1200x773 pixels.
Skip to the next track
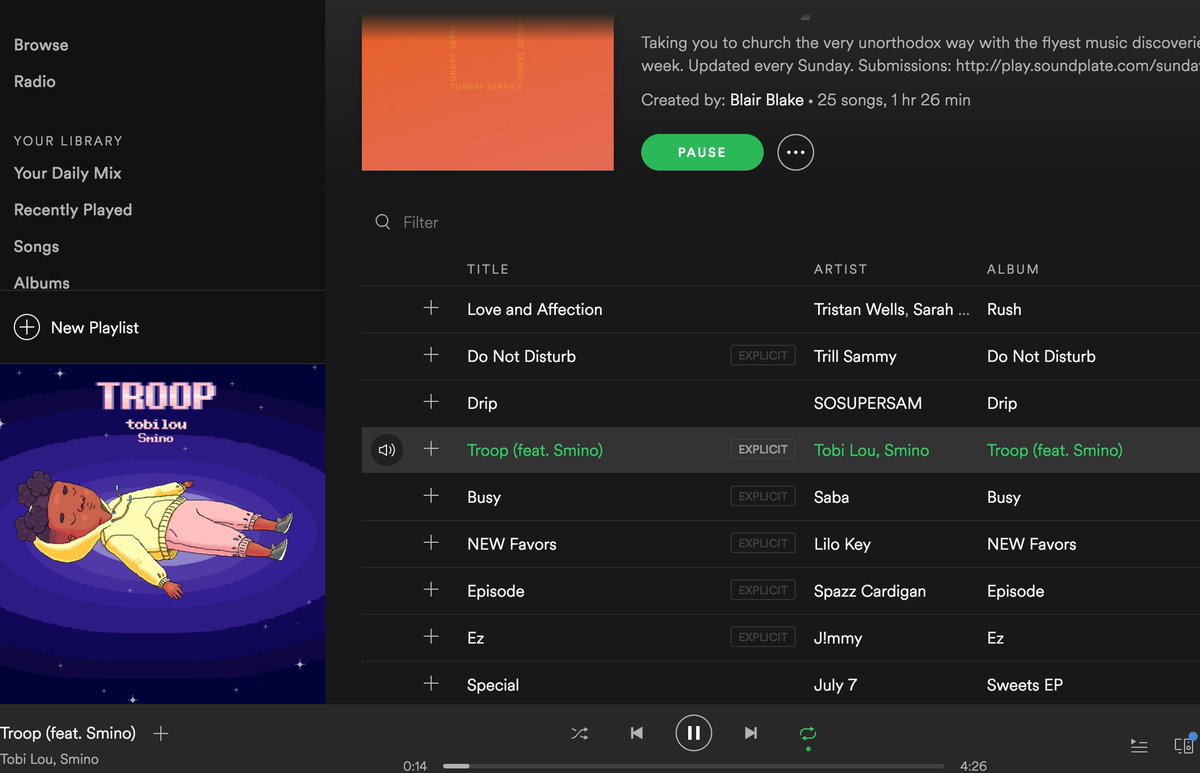(751, 733)
